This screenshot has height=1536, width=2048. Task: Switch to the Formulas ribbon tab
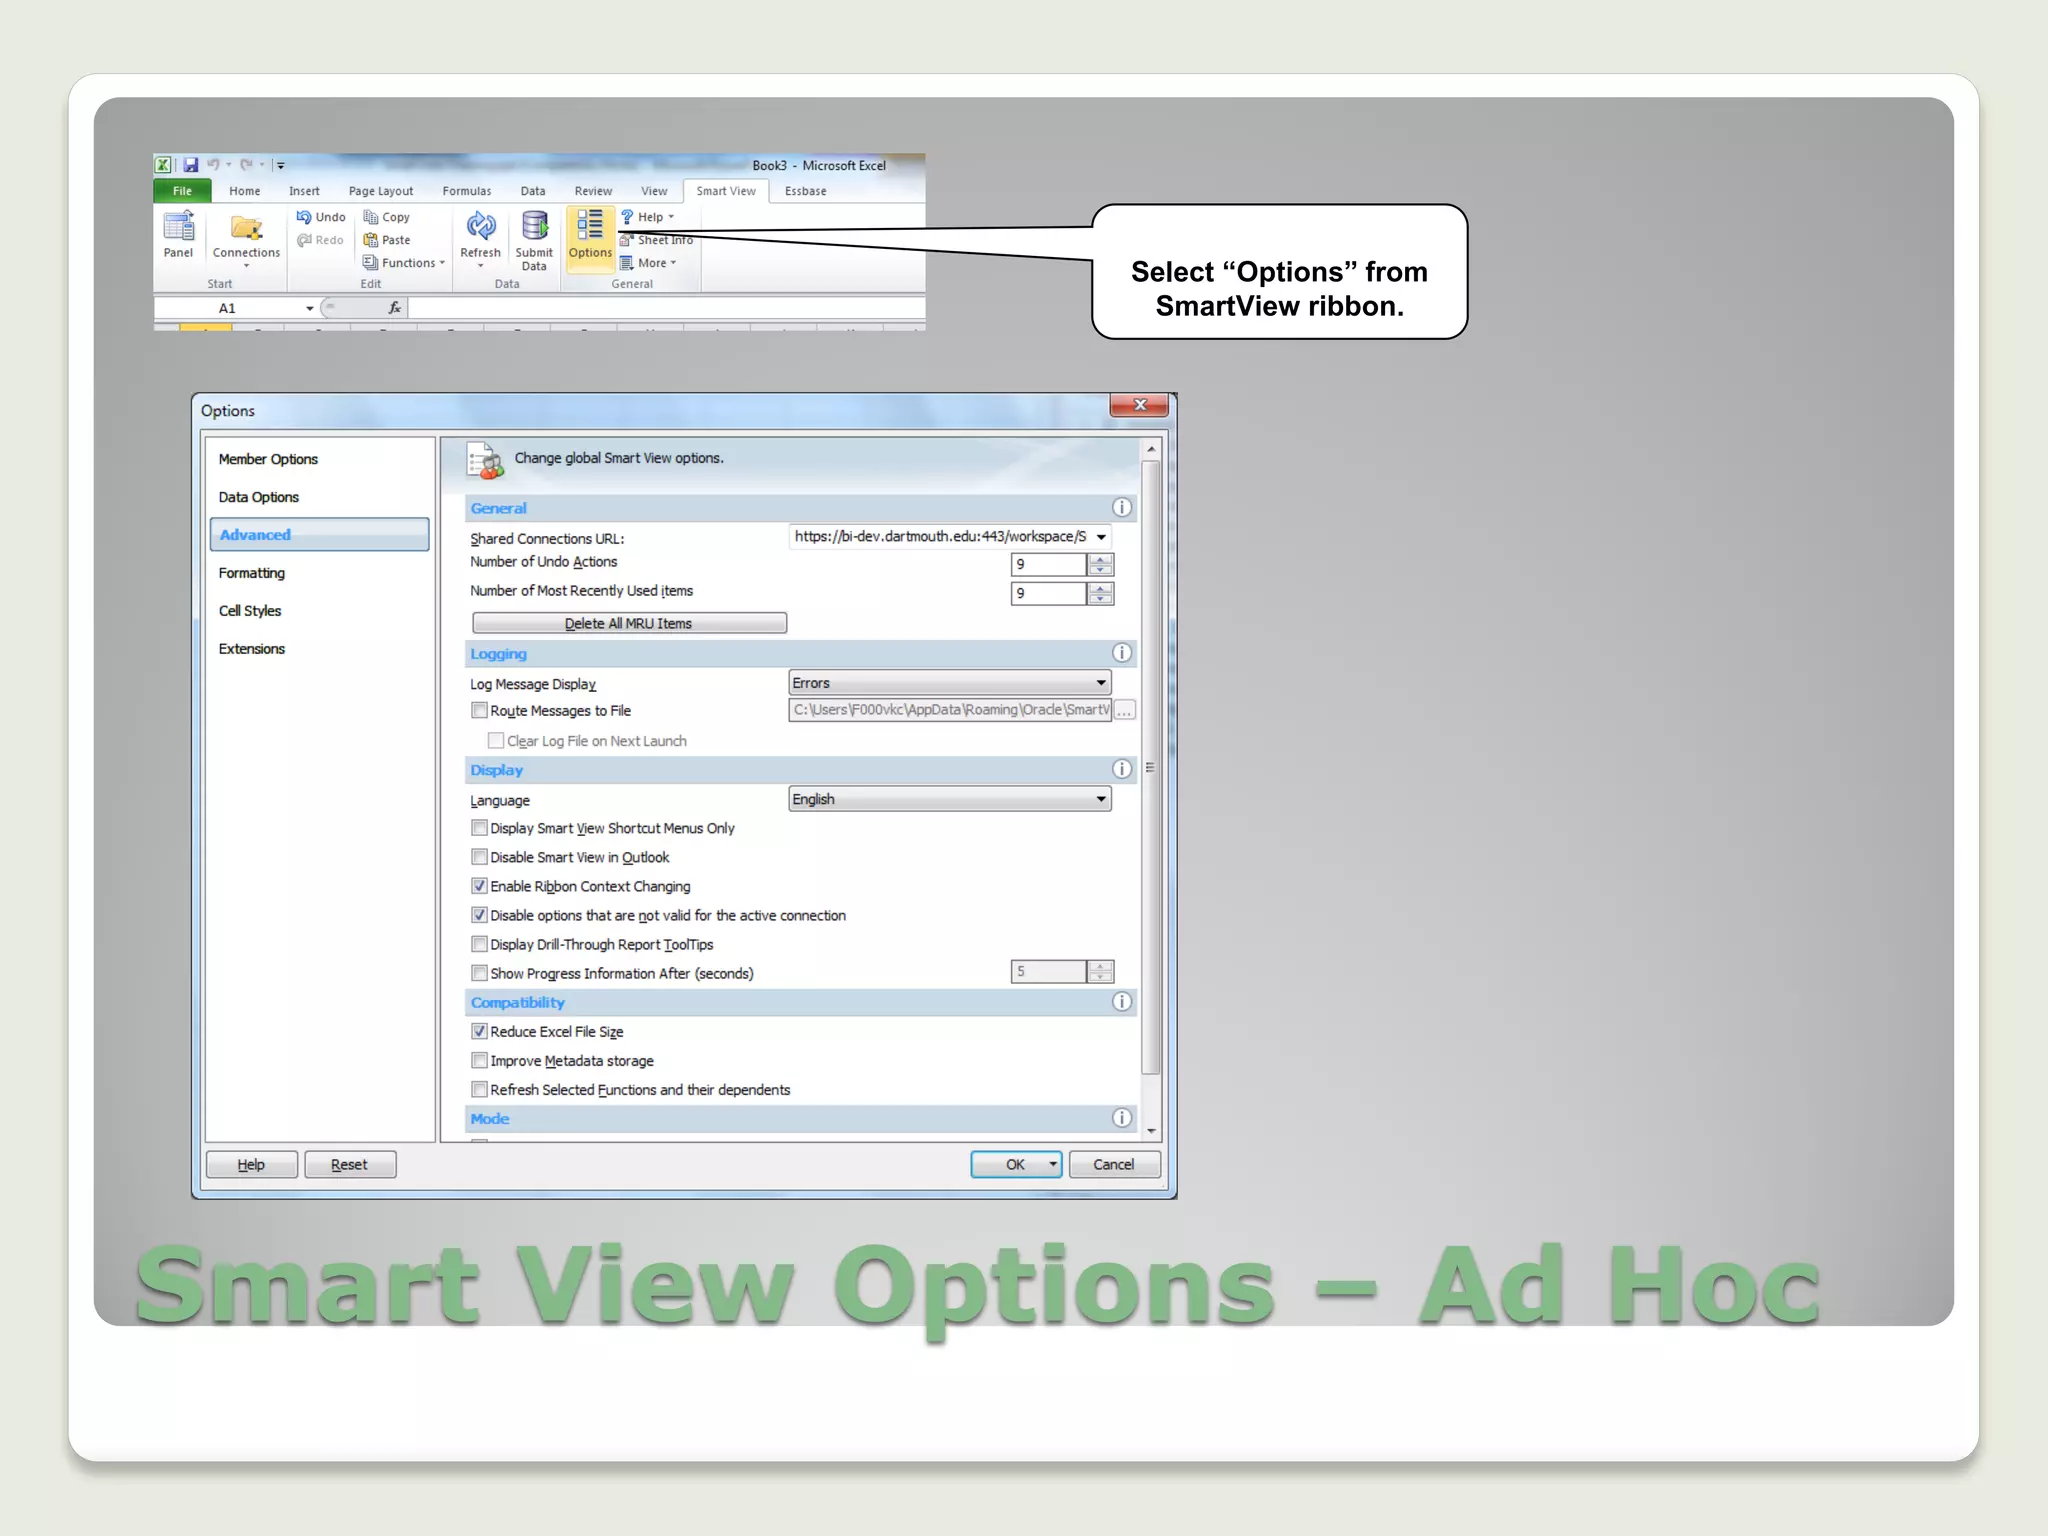click(x=467, y=190)
